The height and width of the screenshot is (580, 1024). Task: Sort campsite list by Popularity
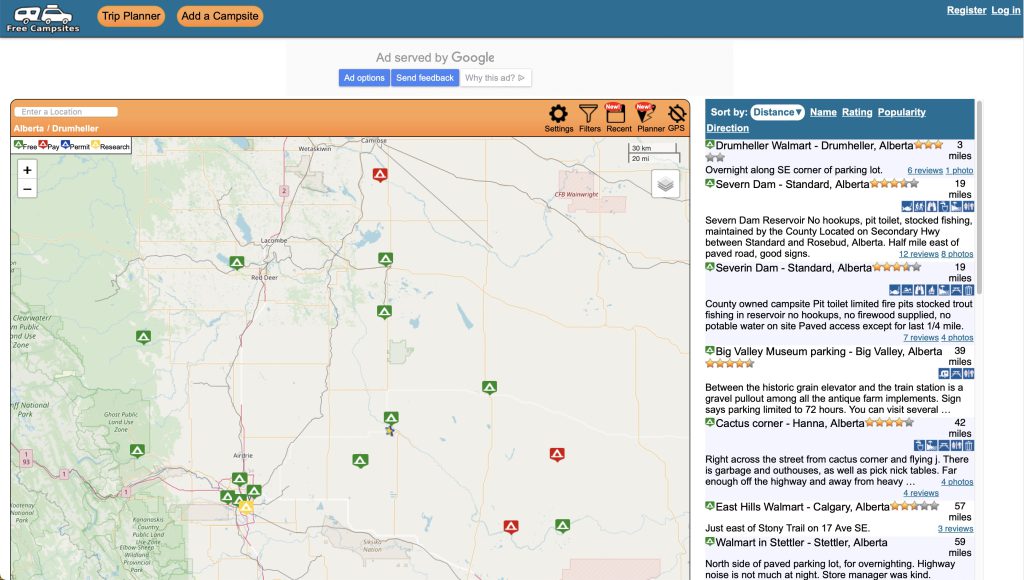902,112
